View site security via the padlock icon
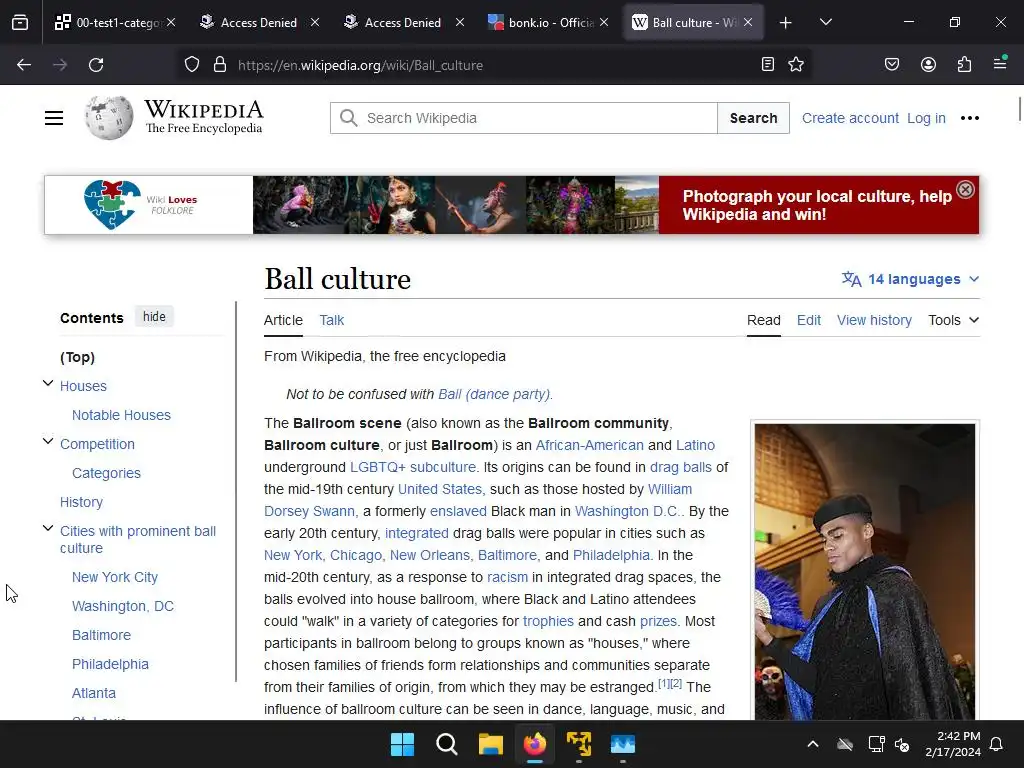The height and width of the screenshot is (768, 1024). (220, 65)
